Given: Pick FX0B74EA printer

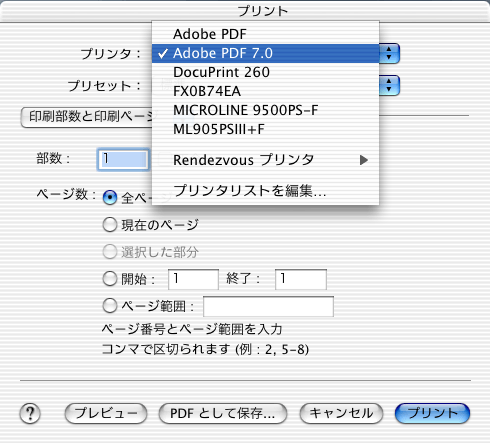Looking at the screenshot, I should point(265,91).
